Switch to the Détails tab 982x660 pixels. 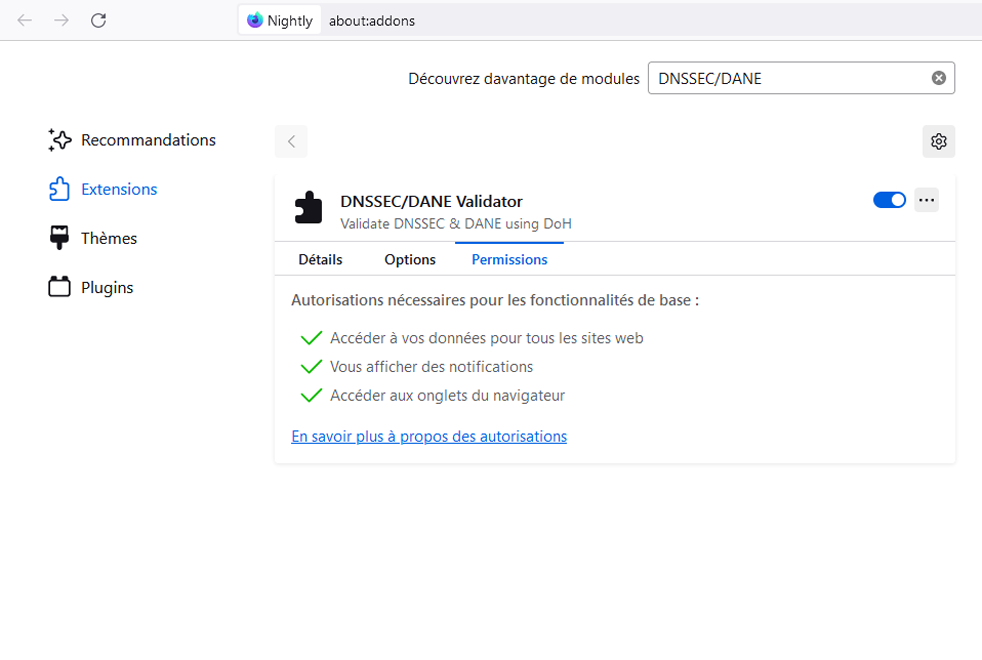321,259
